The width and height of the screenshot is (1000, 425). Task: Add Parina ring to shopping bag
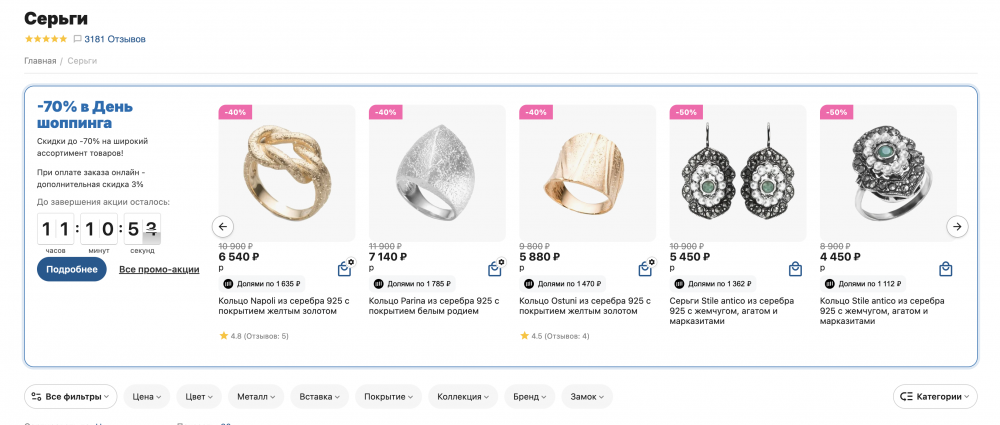(x=495, y=268)
